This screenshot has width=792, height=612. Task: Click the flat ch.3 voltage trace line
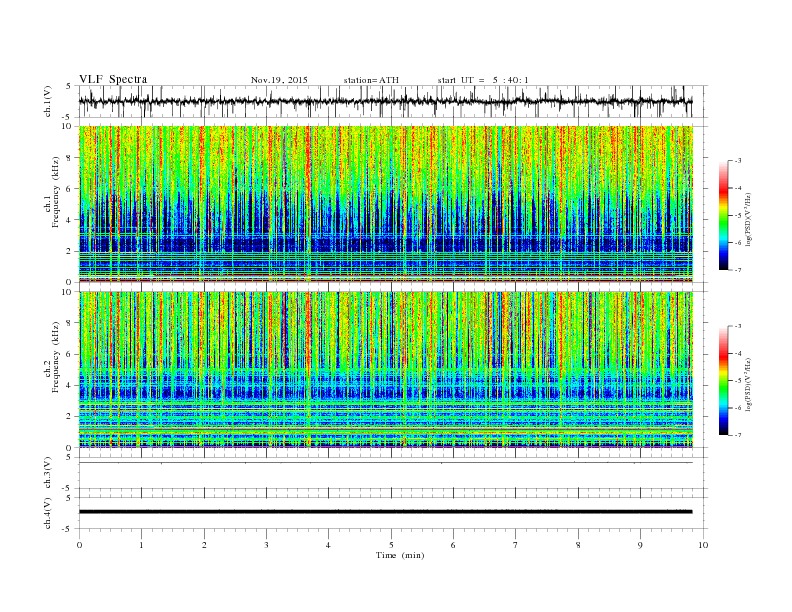click(386, 463)
